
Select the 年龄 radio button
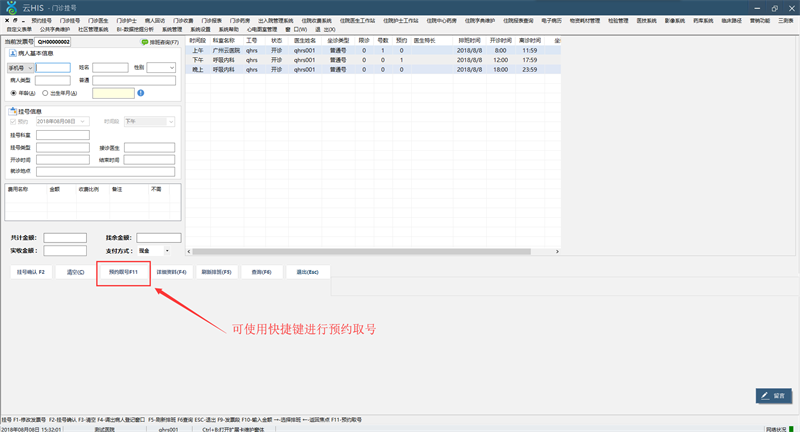click(x=14, y=93)
